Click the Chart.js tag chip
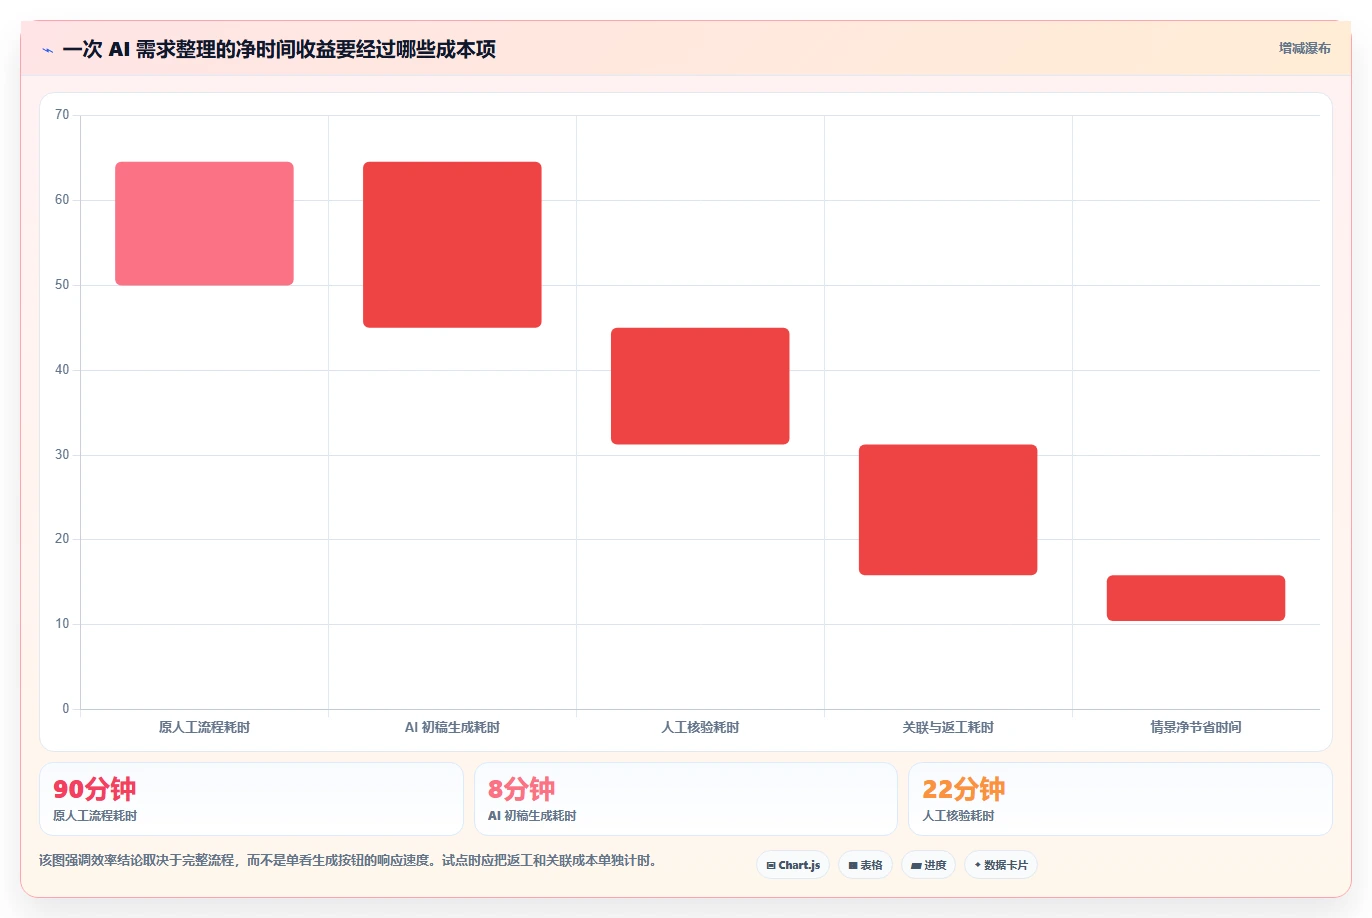The height and width of the screenshot is (918, 1372). 793,865
